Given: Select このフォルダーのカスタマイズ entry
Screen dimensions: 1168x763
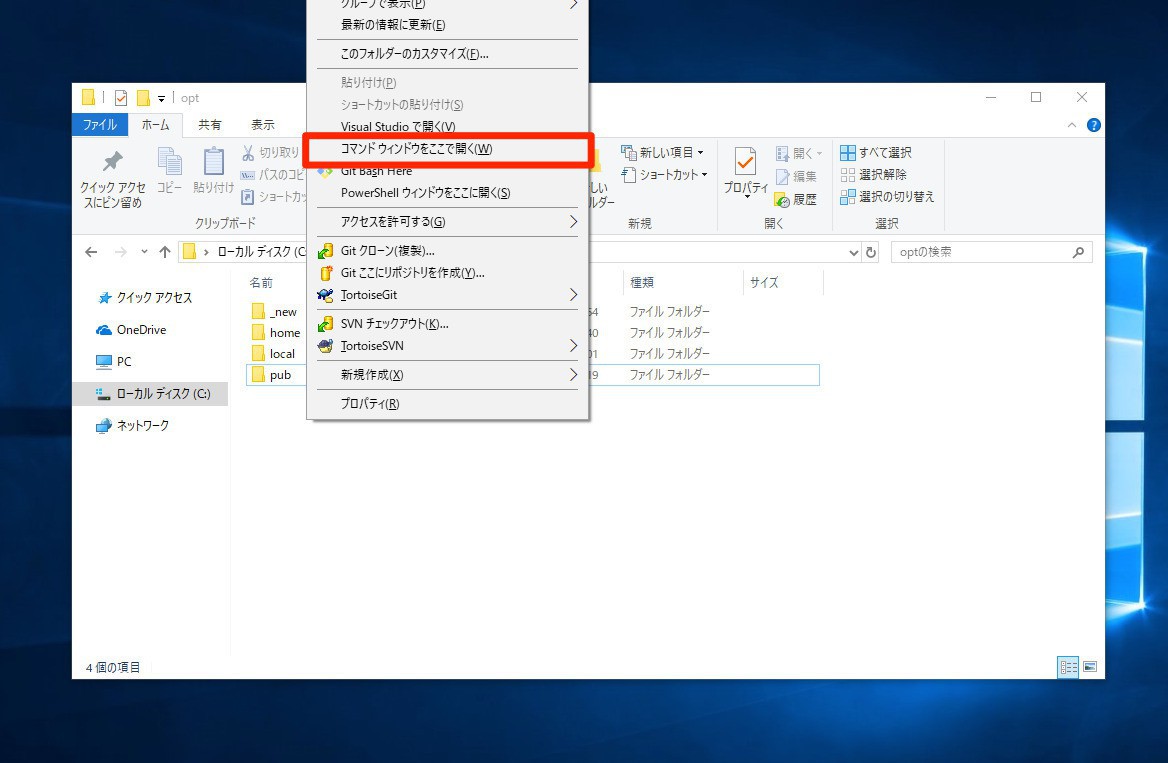Looking at the screenshot, I should pyautogui.click(x=447, y=54).
